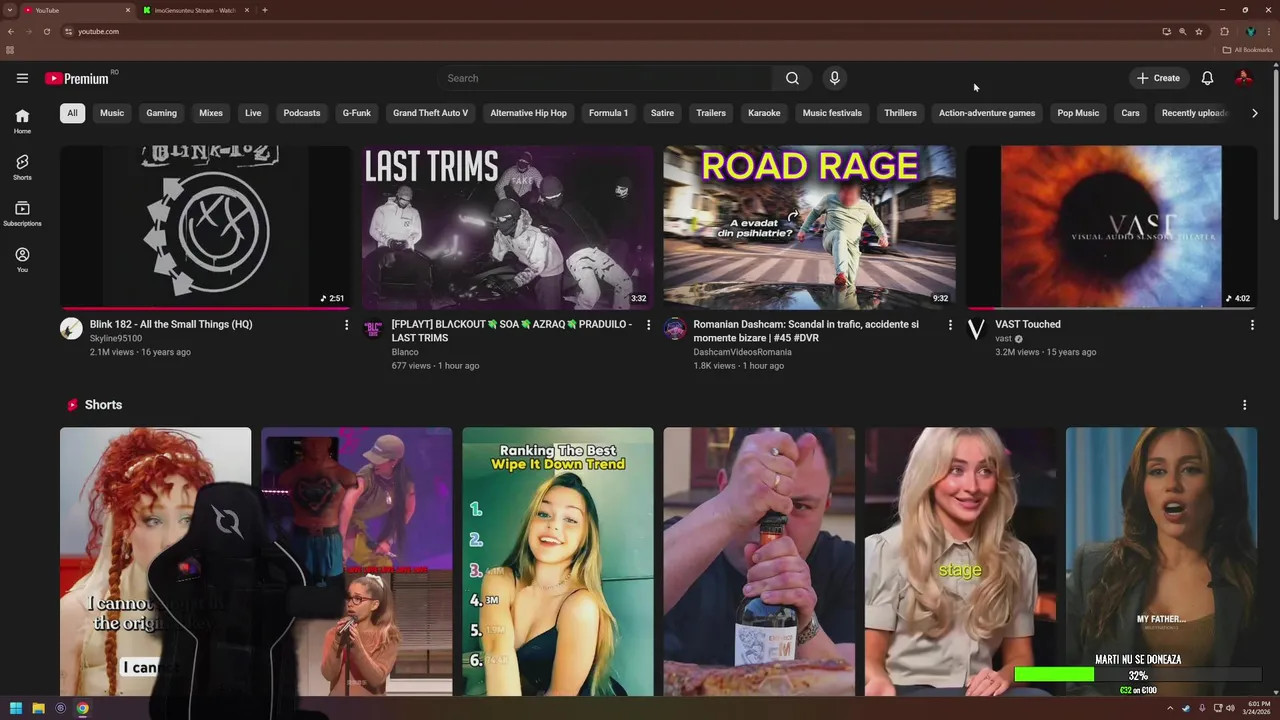Click the zoom magnifier in address bar
This screenshot has height=720, width=1280.
pos(1182,31)
